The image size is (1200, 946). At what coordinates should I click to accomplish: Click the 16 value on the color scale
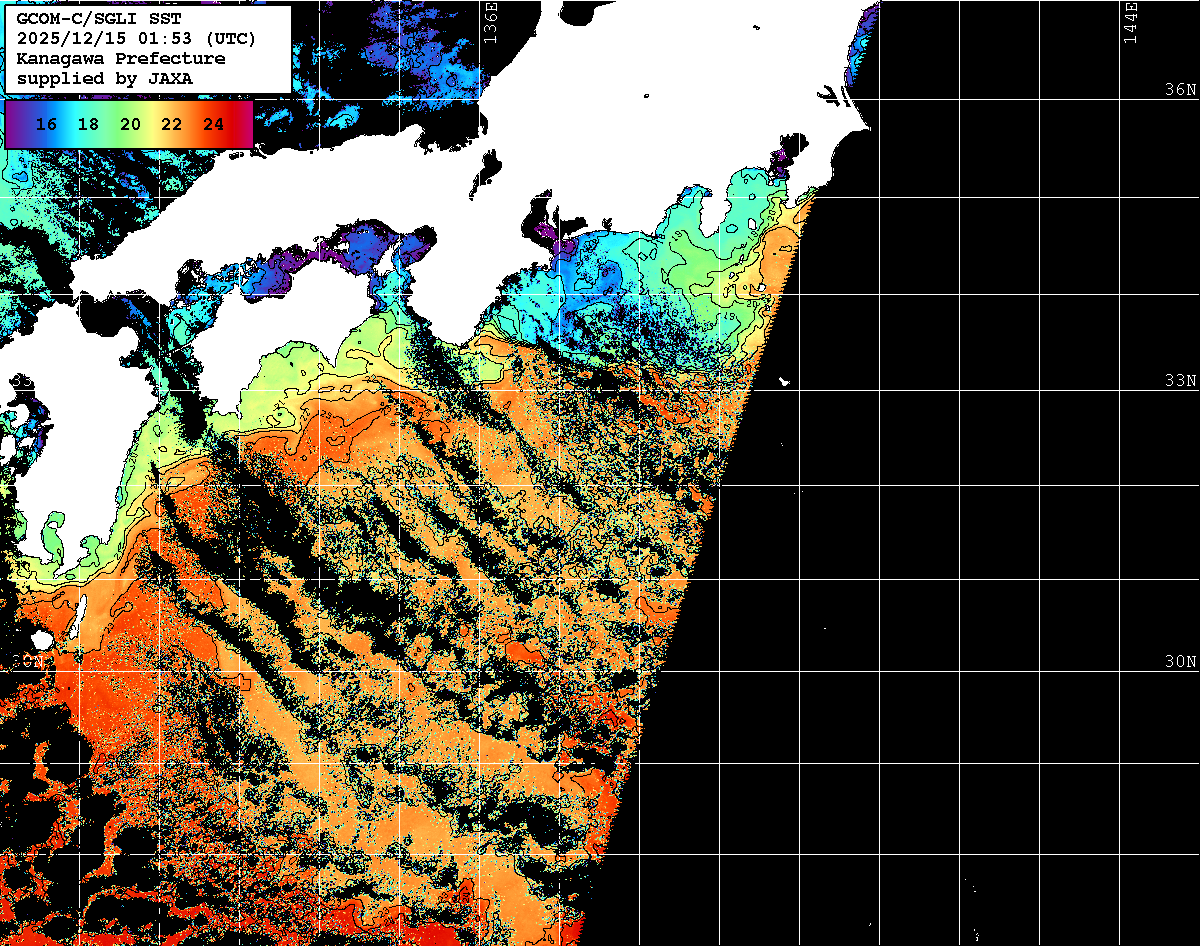45,125
